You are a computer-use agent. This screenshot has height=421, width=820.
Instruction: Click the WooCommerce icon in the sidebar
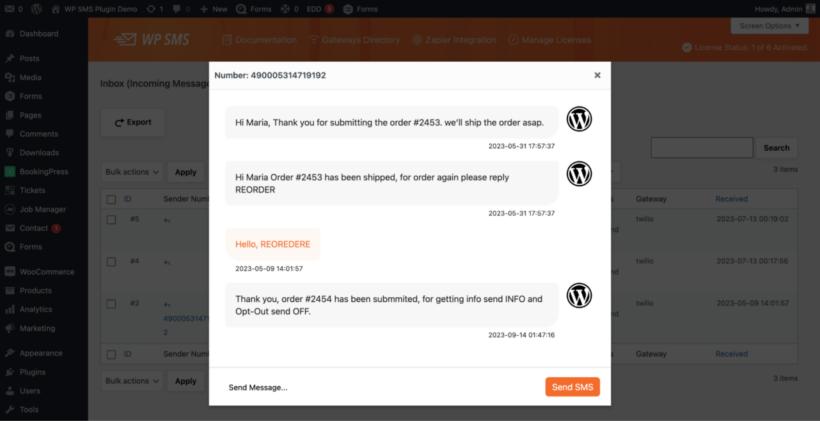coord(9,271)
